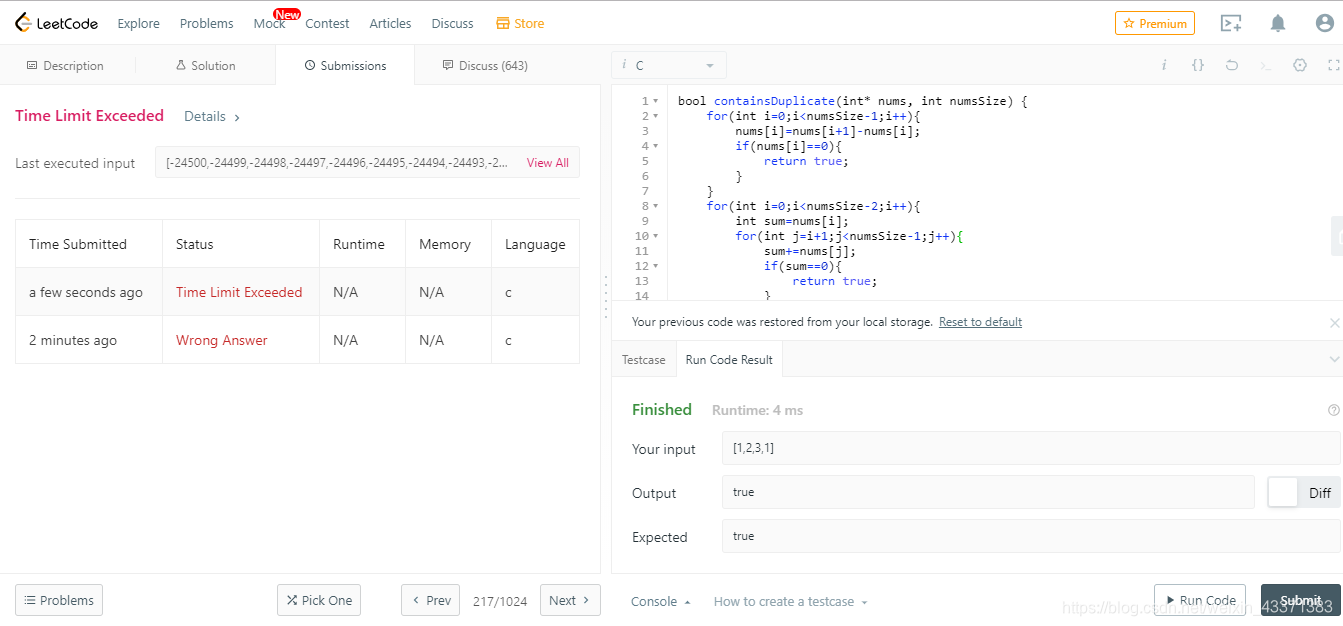
Task: Switch to the Solution tab
Action: pyautogui.click(x=205, y=65)
